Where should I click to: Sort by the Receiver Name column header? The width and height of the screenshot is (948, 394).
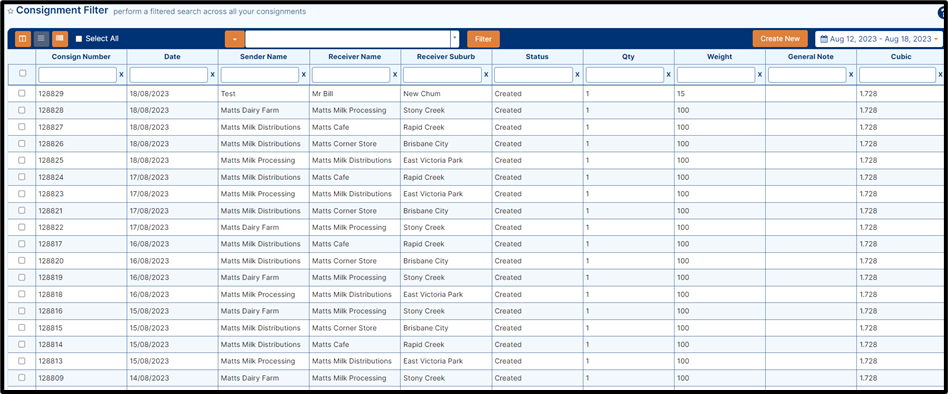pos(355,57)
